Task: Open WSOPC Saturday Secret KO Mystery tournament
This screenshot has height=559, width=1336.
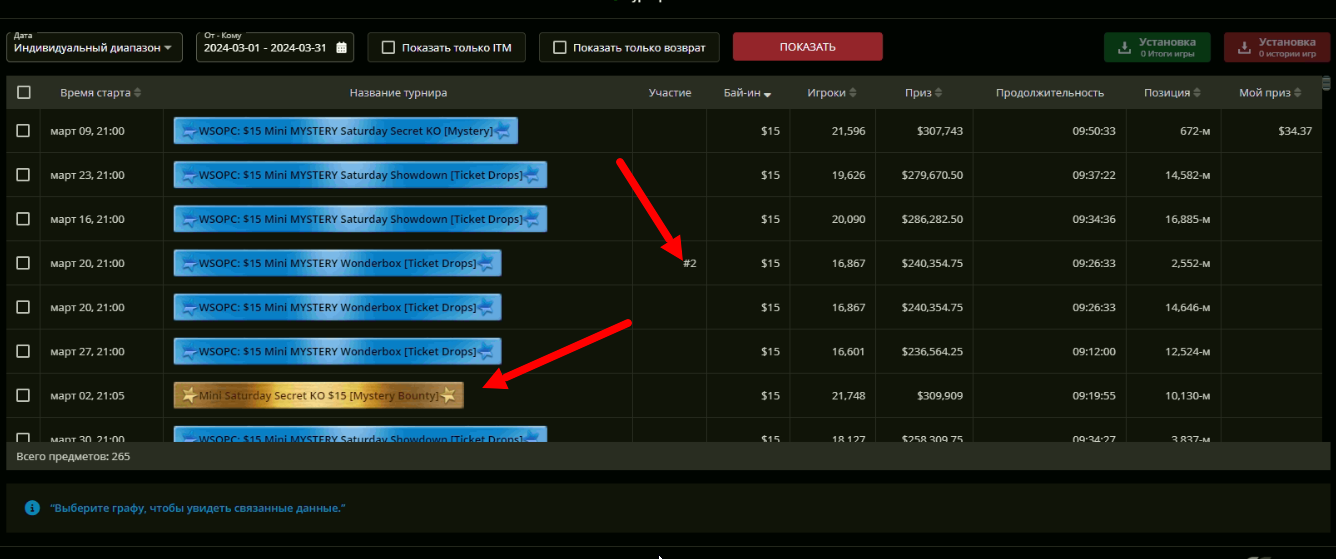Action: click(346, 131)
